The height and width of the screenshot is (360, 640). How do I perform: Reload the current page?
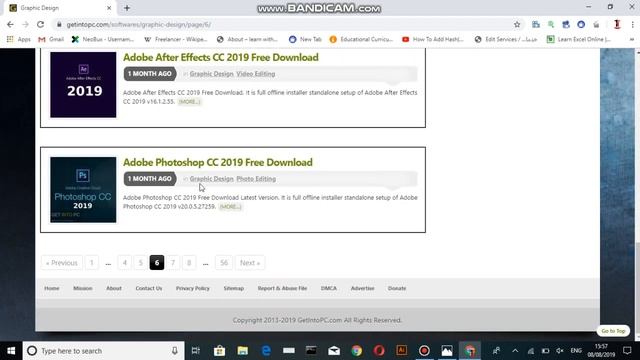(40, 24)
